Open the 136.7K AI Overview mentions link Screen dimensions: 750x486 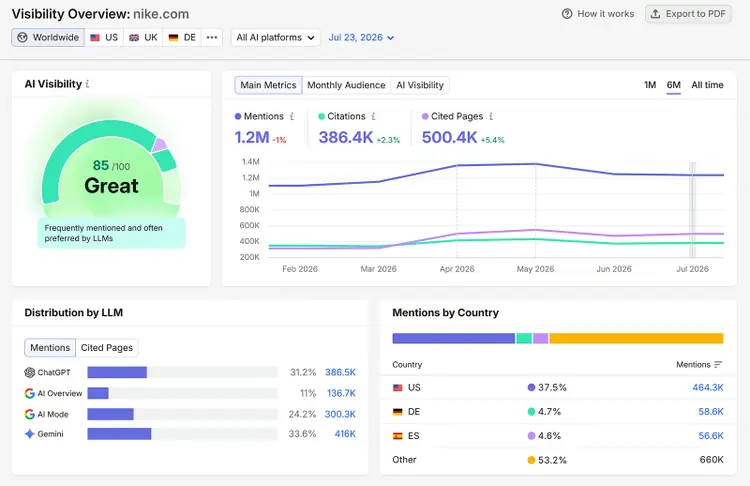pyautogui.click(x=342, y=393)
